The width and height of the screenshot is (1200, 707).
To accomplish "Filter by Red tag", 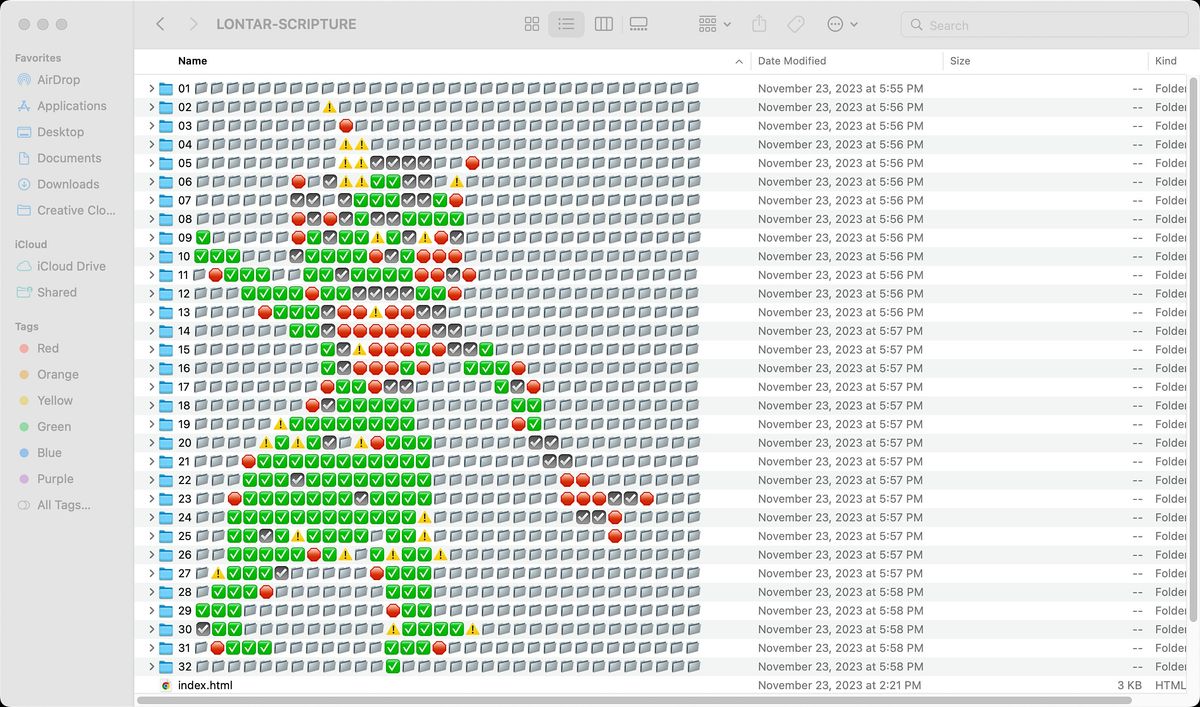I will click(x=48, y=348).
